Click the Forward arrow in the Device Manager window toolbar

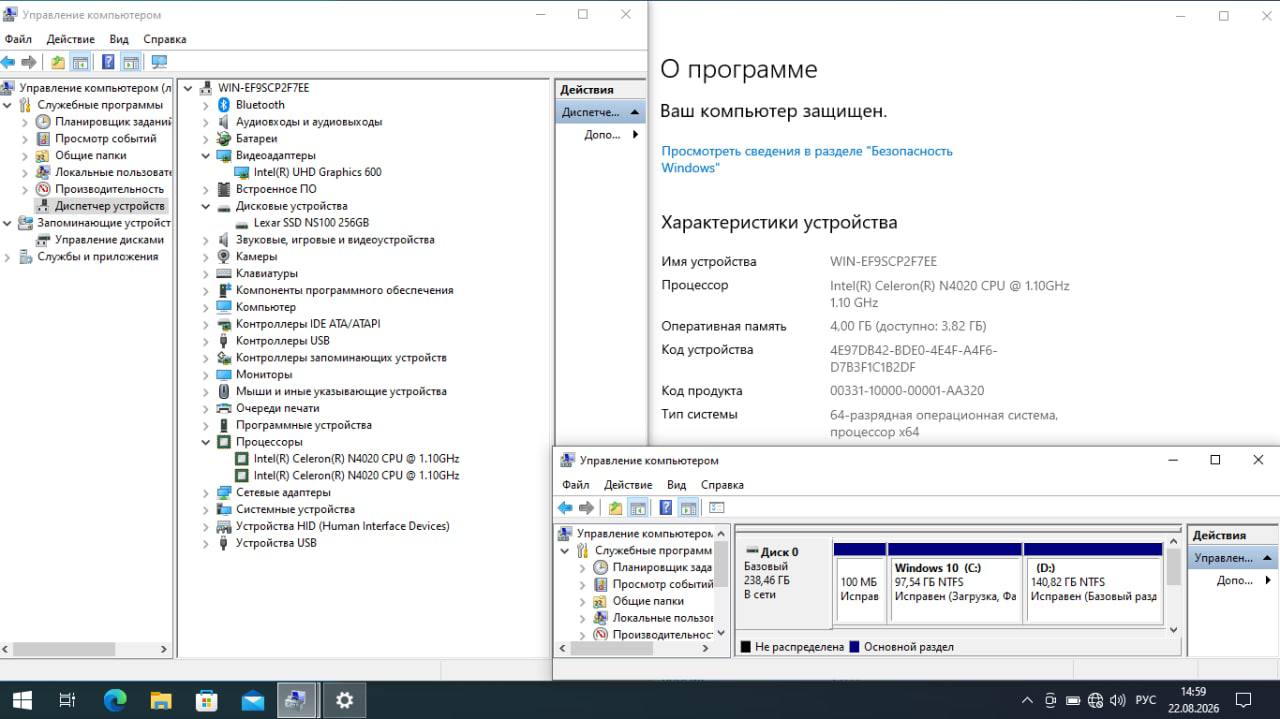click(x=29, y=62)
